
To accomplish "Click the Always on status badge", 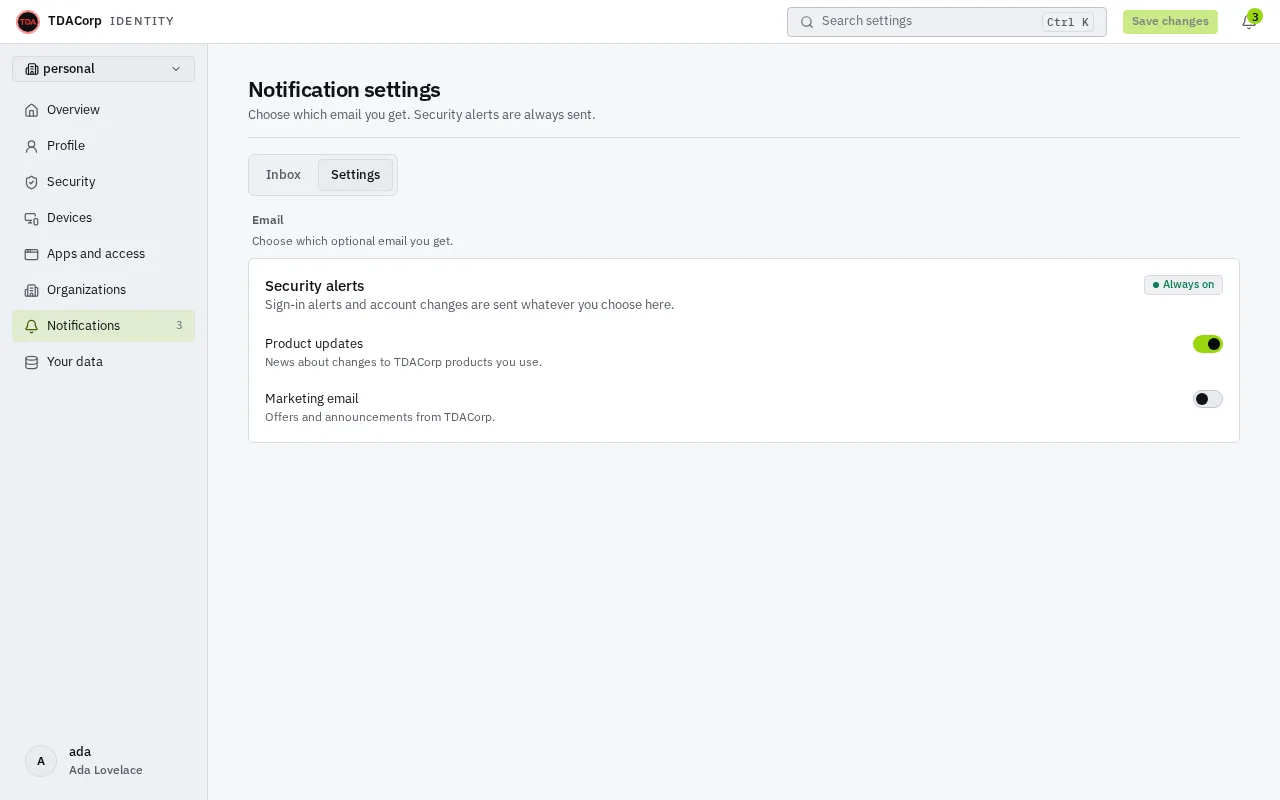I will pyautogui.click(x=1183, y=285).
